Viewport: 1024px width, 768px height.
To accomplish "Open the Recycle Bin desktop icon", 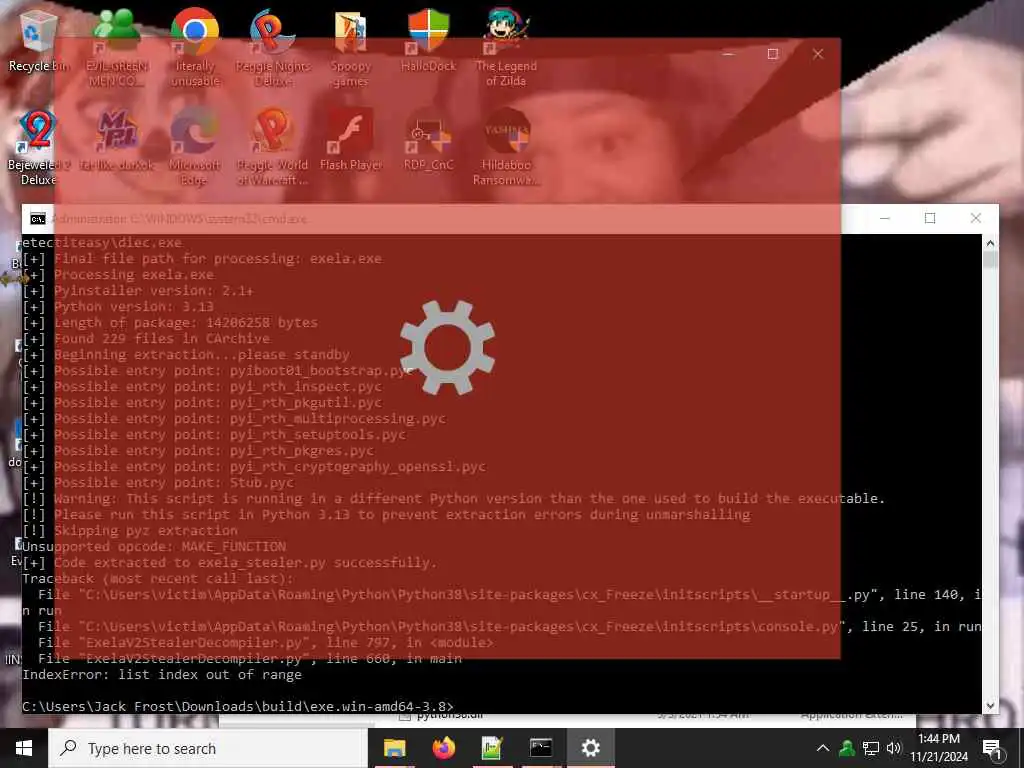I will coord(38,39).
